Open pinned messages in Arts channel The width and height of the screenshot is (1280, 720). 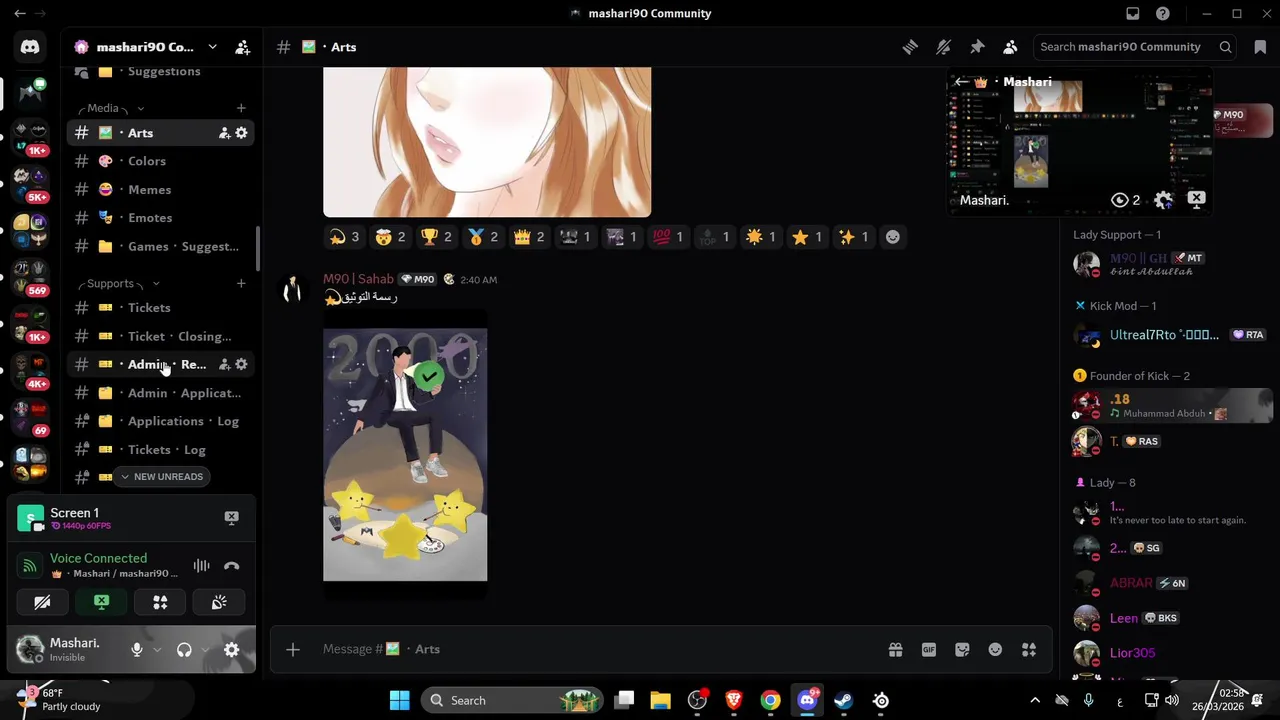(977, 47)
